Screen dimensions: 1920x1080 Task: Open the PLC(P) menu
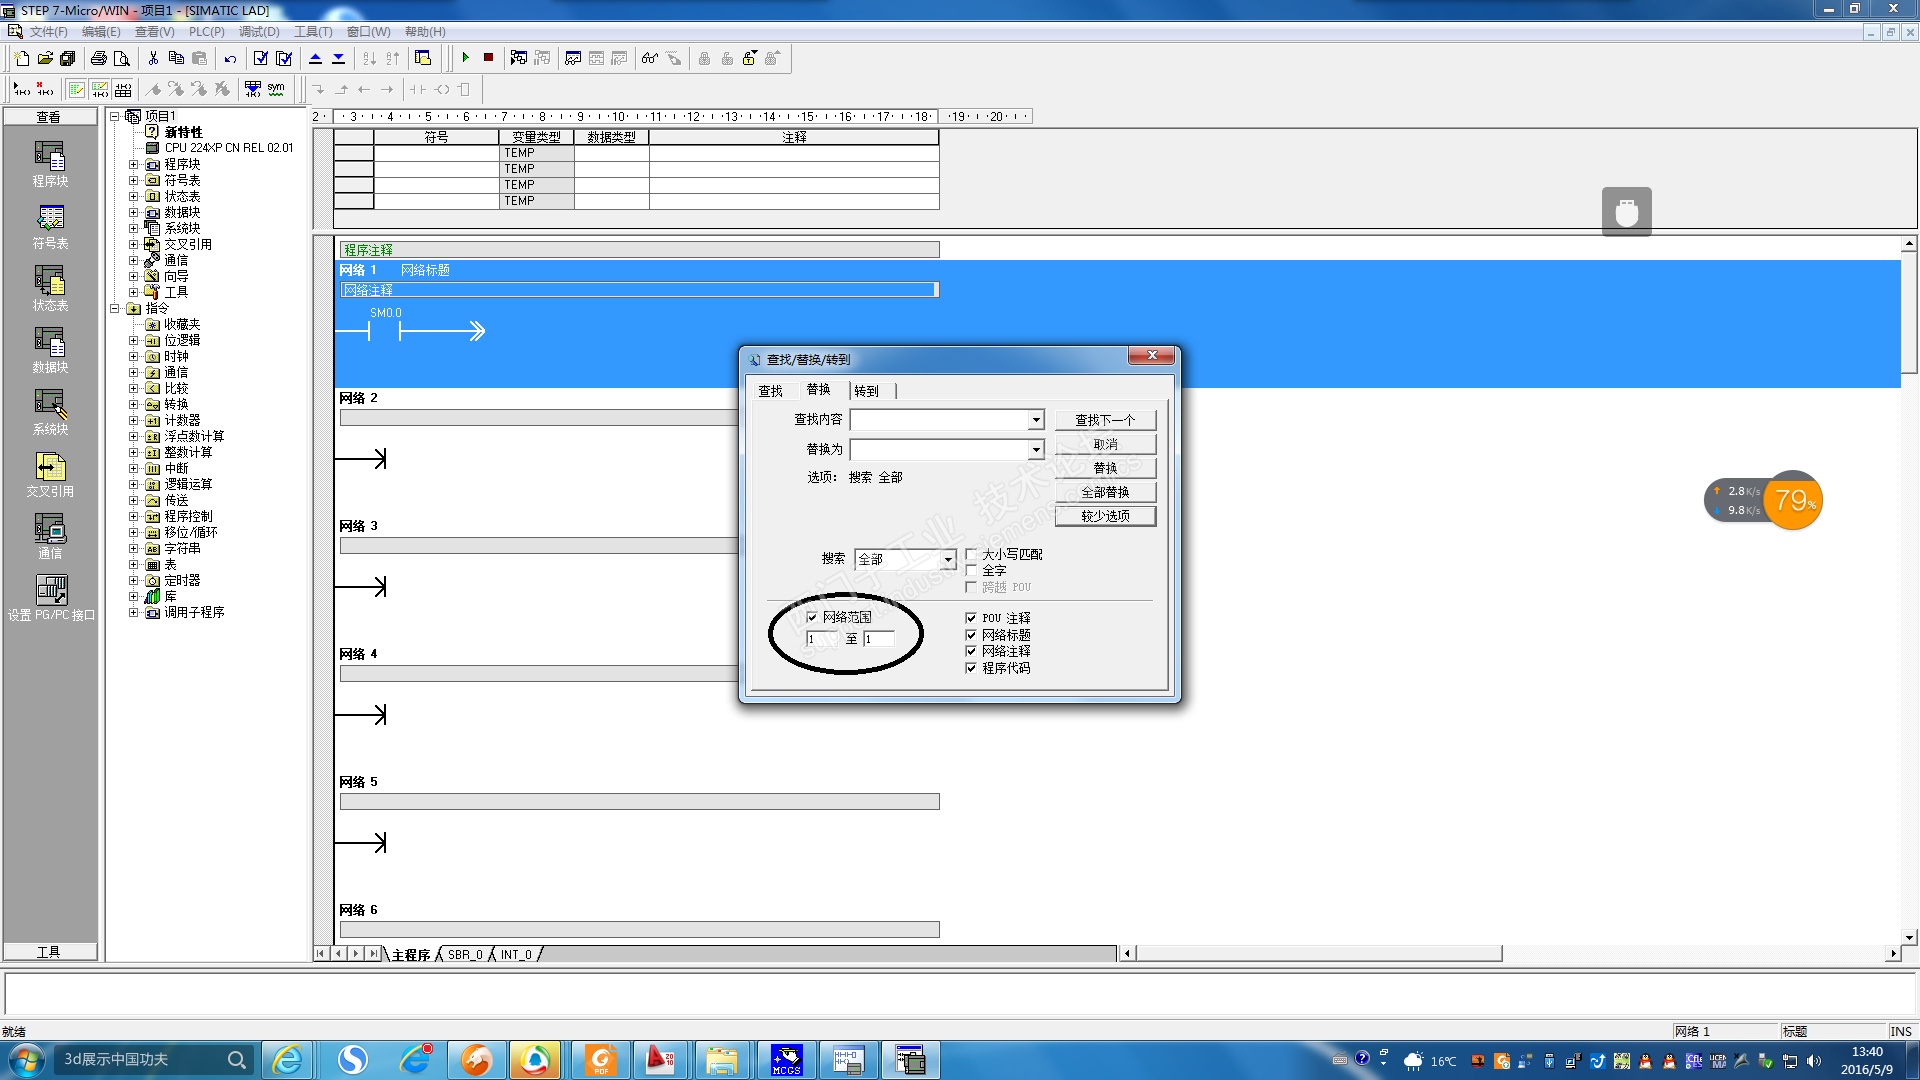pos(206,32)
